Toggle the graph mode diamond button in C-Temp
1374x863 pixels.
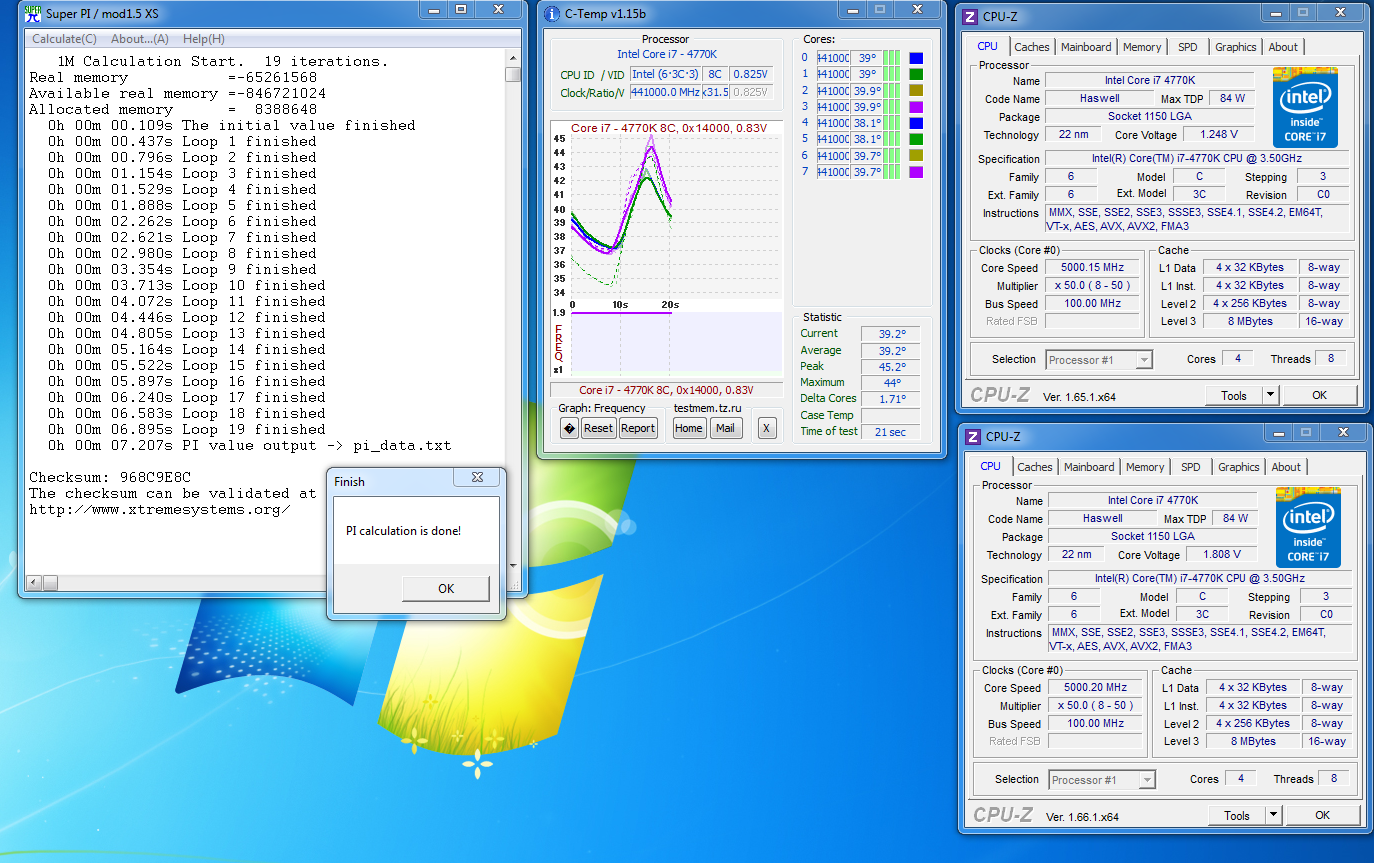[x=569, y=428]
